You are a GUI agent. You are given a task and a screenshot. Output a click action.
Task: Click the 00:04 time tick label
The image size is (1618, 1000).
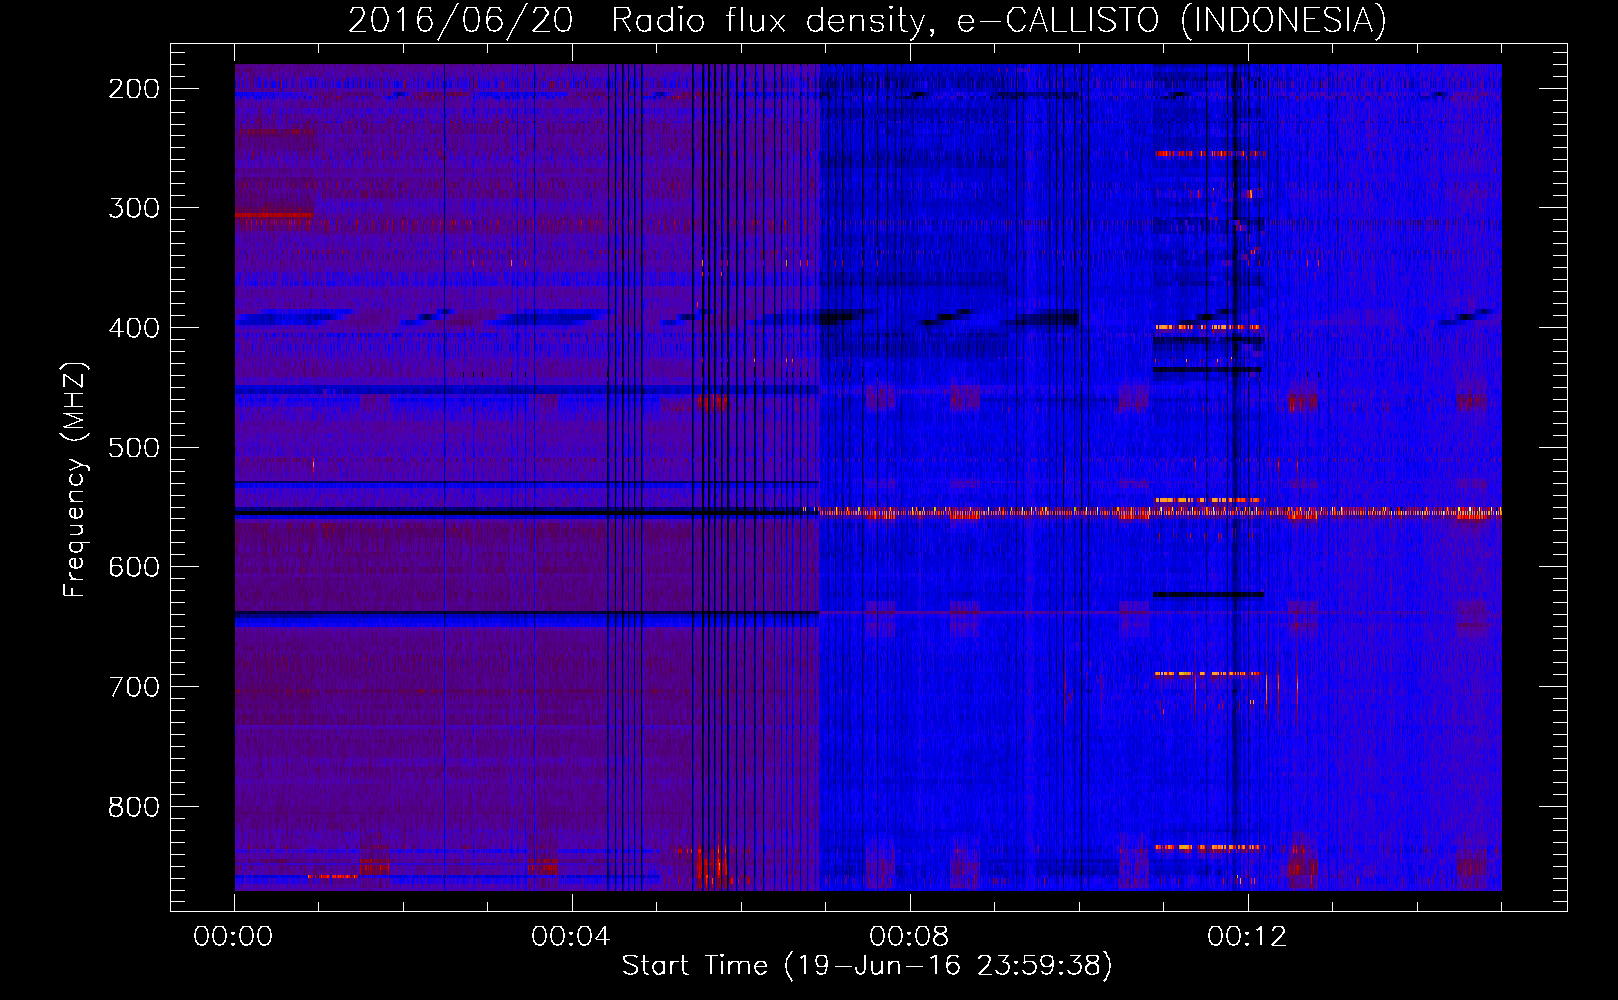[x=571, y=937]
